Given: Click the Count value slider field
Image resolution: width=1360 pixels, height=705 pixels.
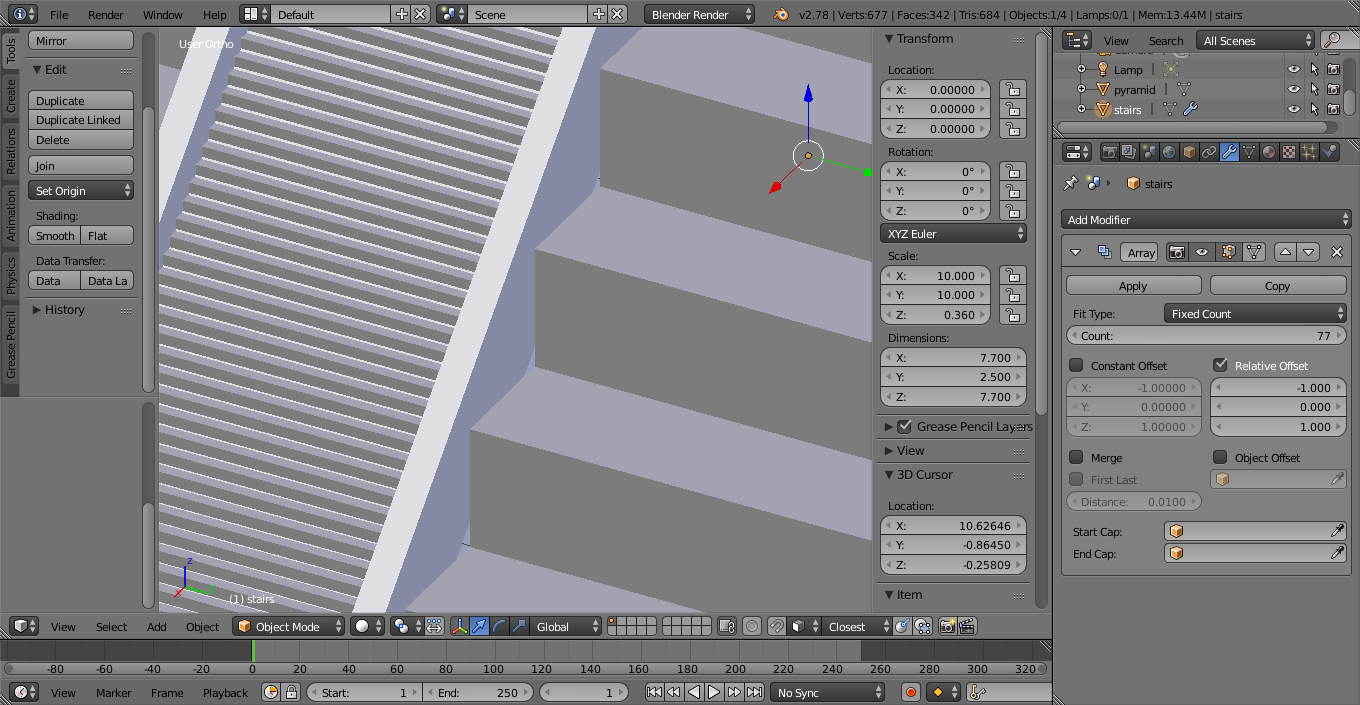Looking at the screenshot, I should point(1206,336).
